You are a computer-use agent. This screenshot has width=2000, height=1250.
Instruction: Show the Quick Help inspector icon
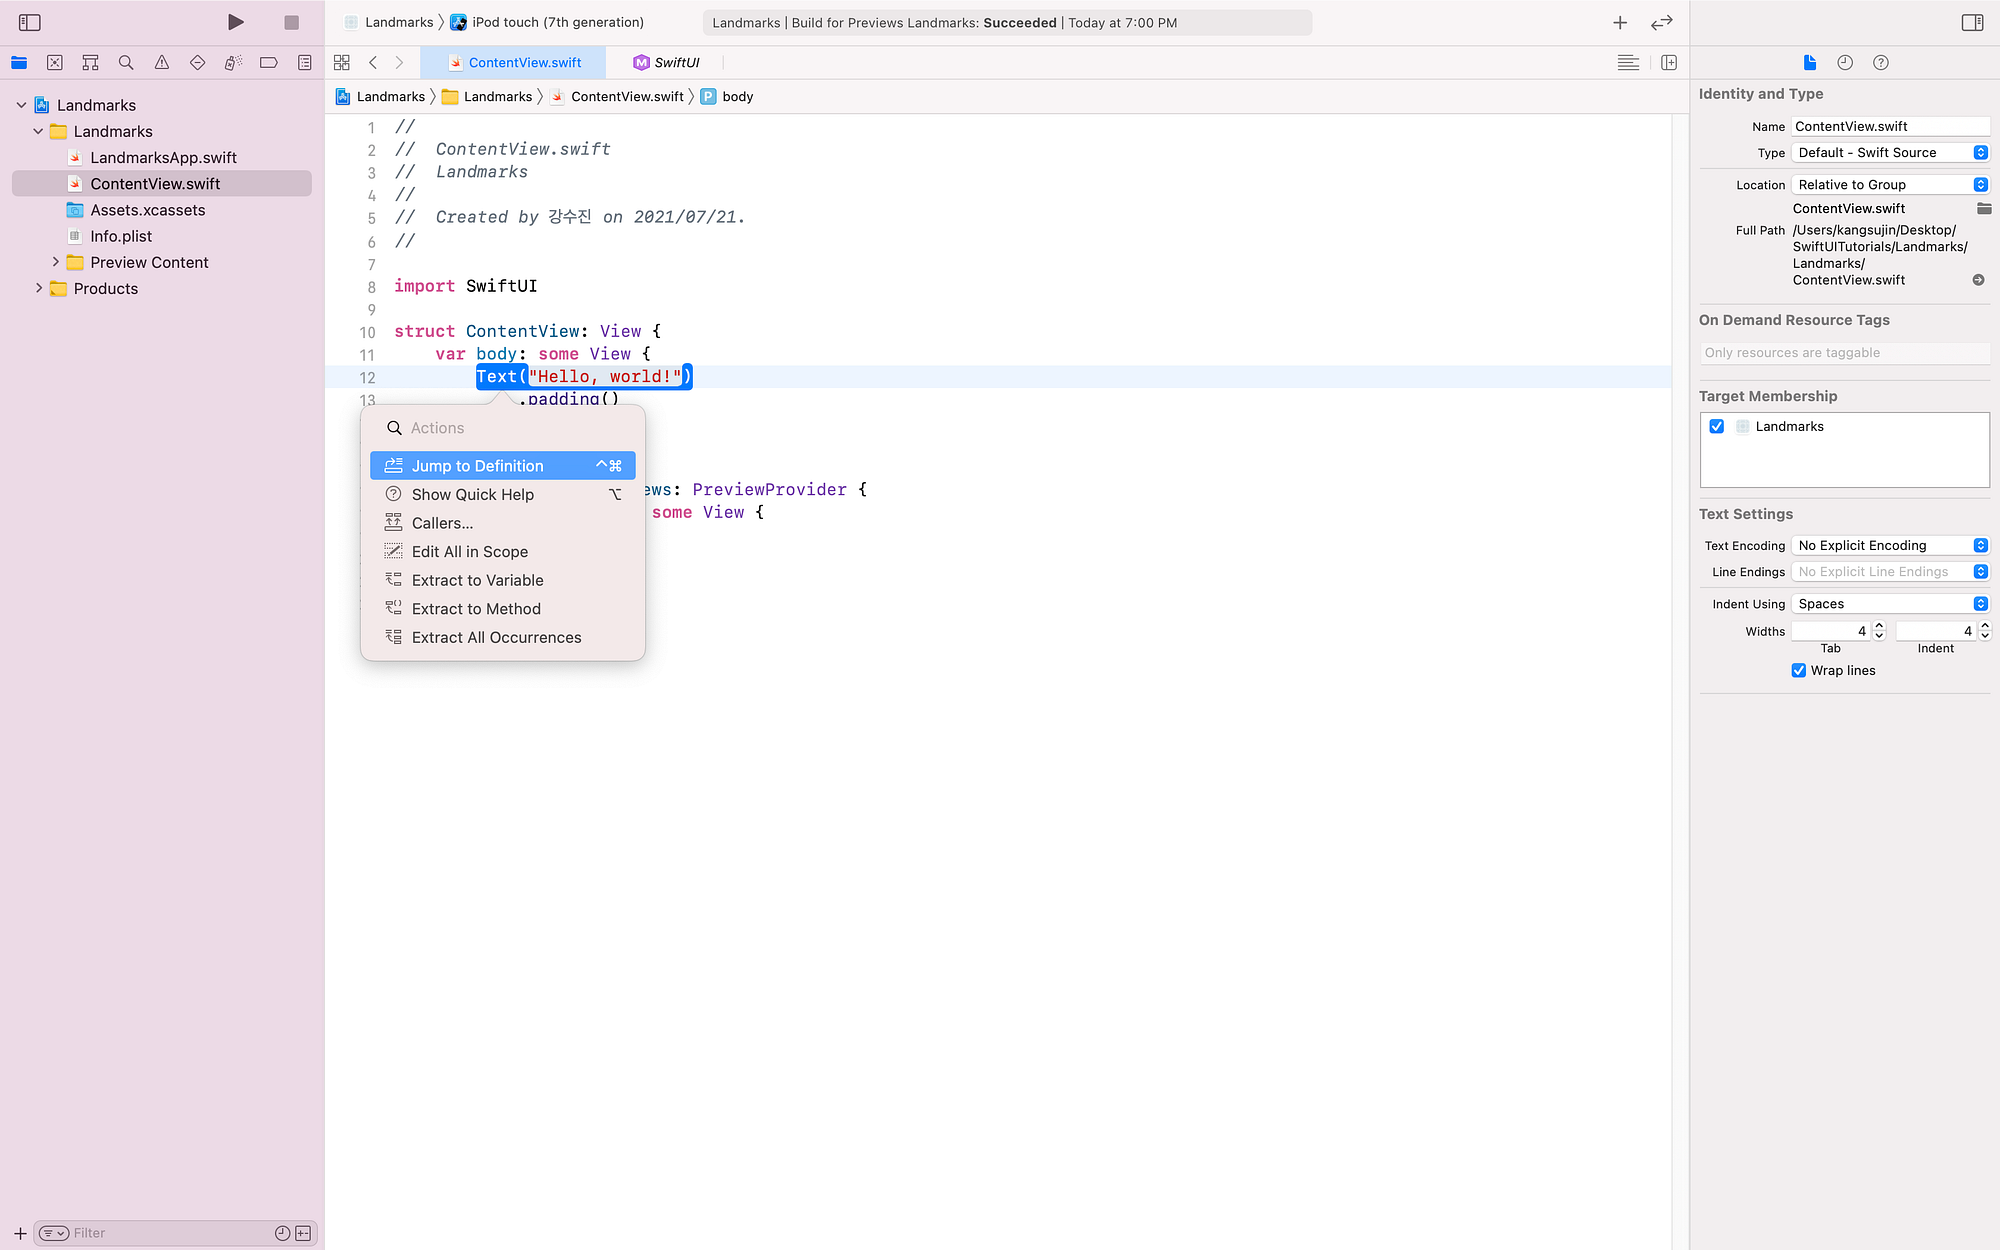1881,62
